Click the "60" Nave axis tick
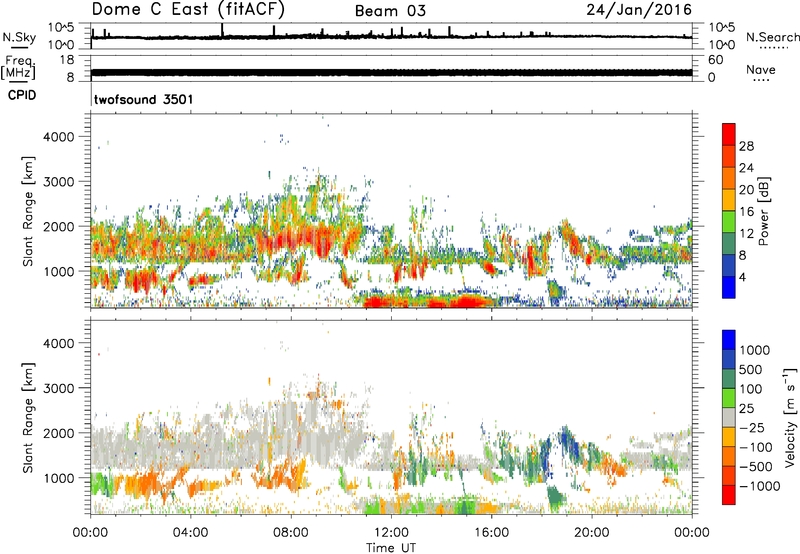The height and width of the screenshot is (554, 800). [715, 60]
